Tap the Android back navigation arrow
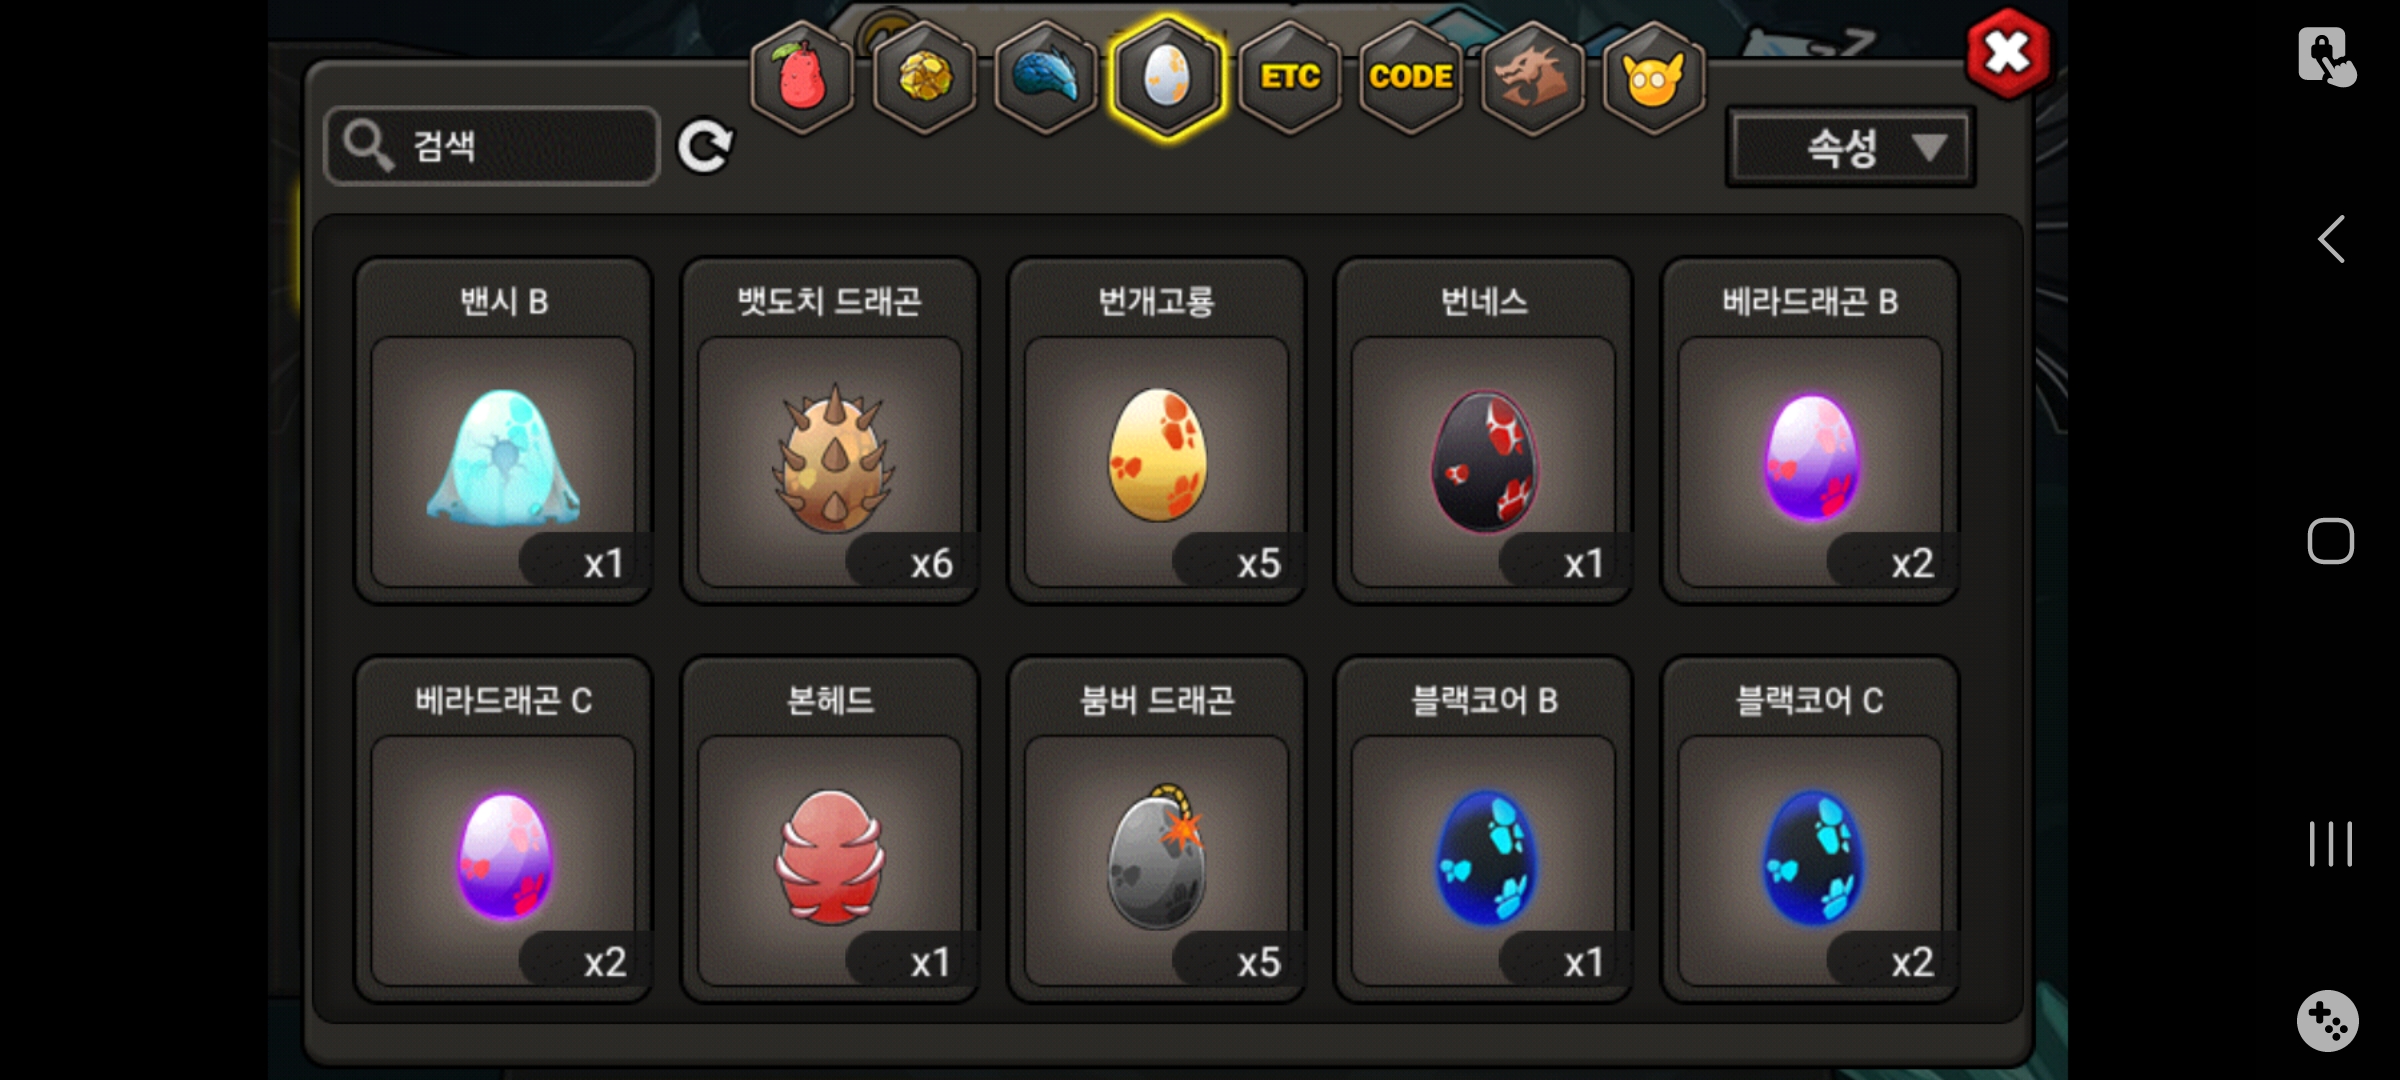 [x=2331, y=239]
